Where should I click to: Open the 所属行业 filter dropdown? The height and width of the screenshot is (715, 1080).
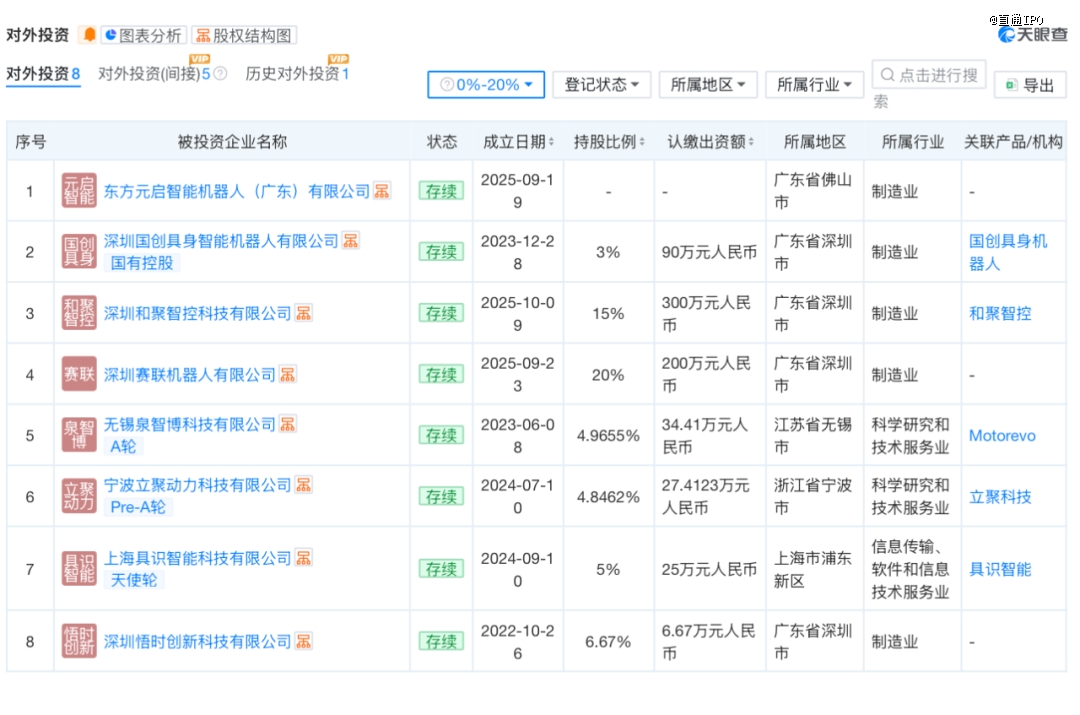pos(815,85)
